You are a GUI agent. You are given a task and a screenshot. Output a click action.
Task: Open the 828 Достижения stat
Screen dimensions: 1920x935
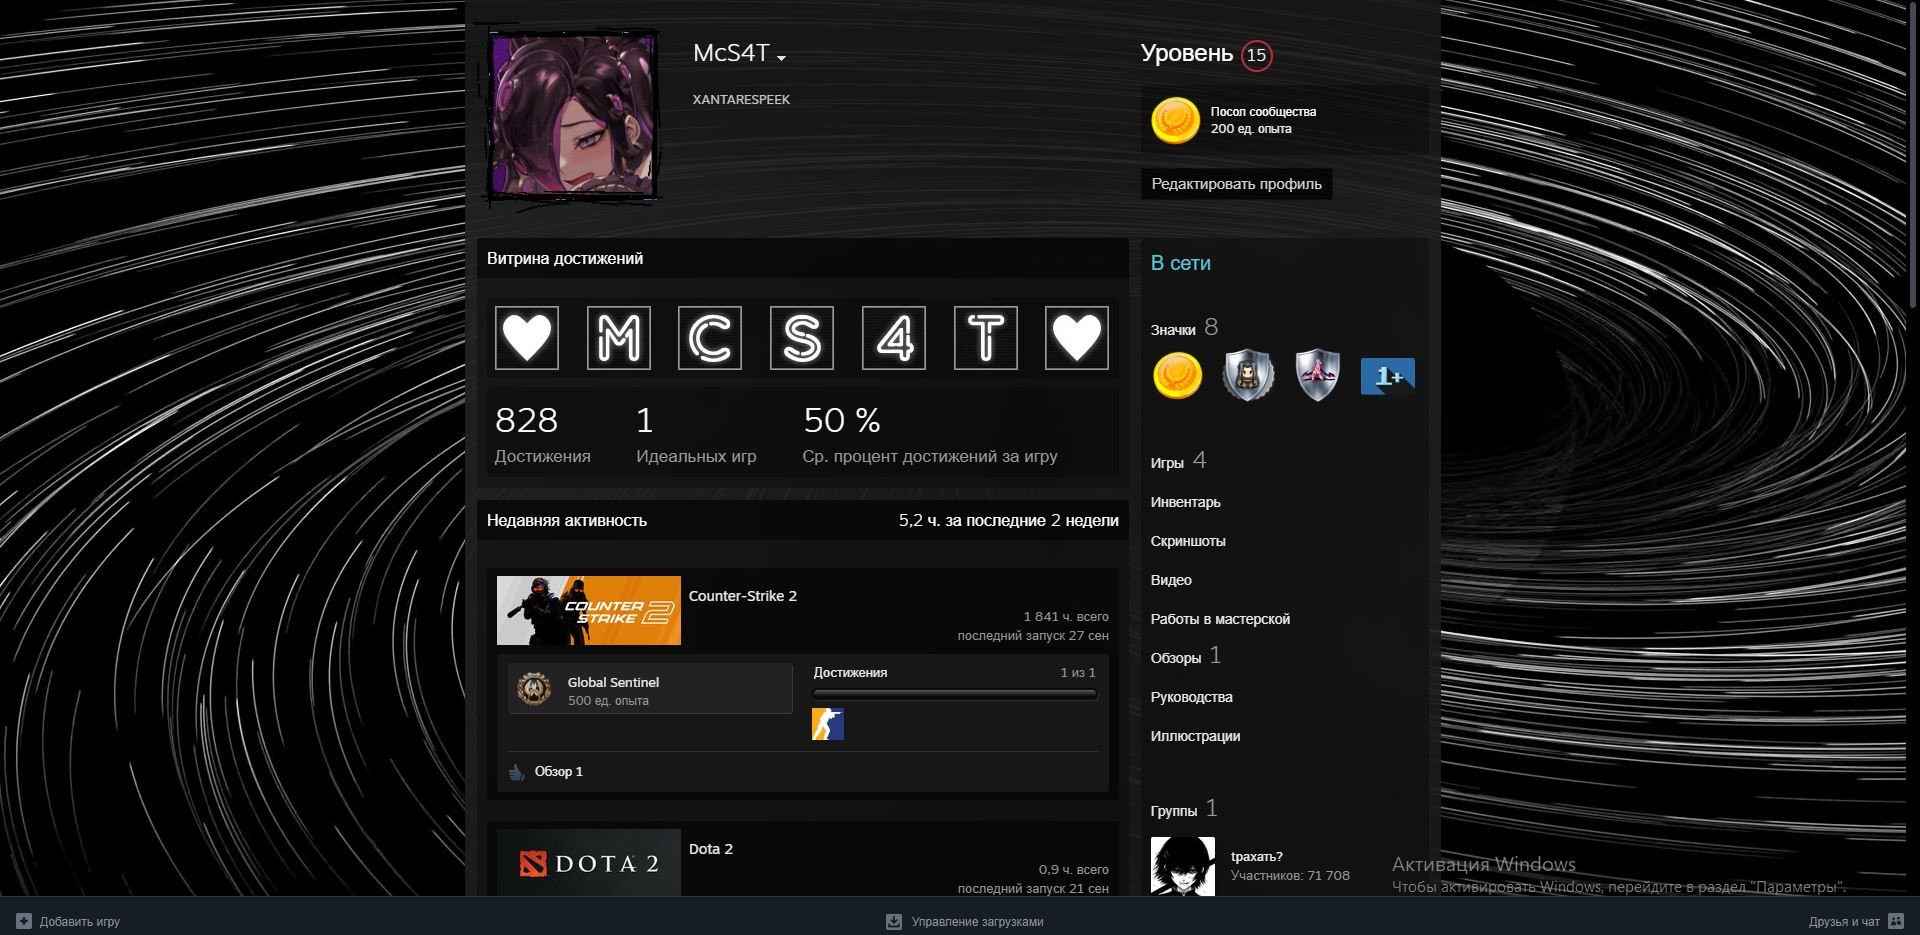tap(542, 435)
